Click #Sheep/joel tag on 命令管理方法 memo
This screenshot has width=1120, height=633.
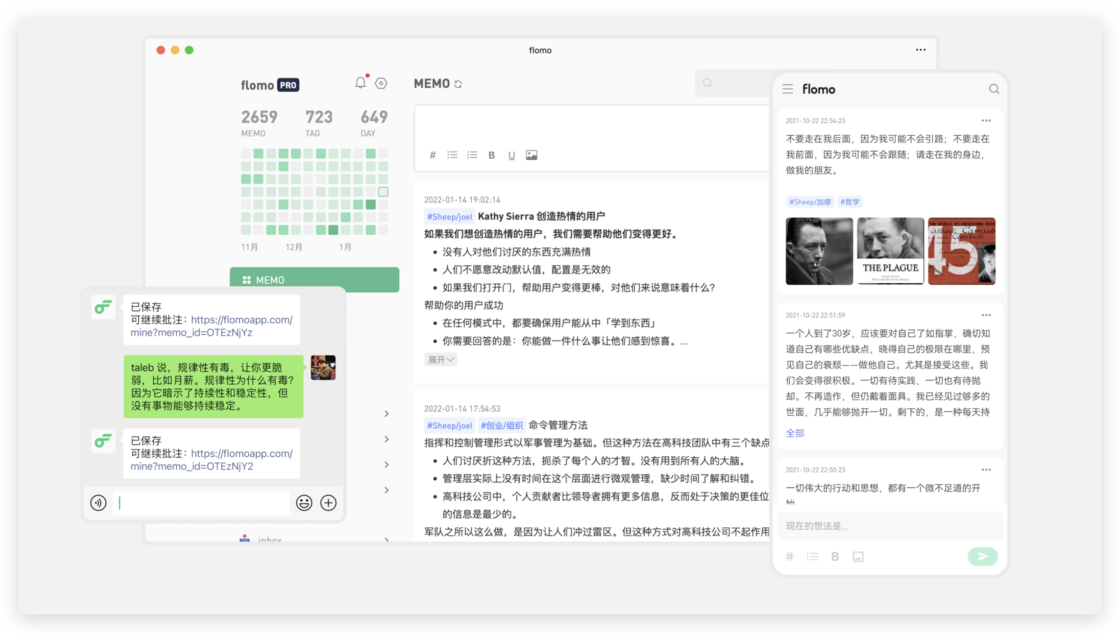(x=449, y=426)
